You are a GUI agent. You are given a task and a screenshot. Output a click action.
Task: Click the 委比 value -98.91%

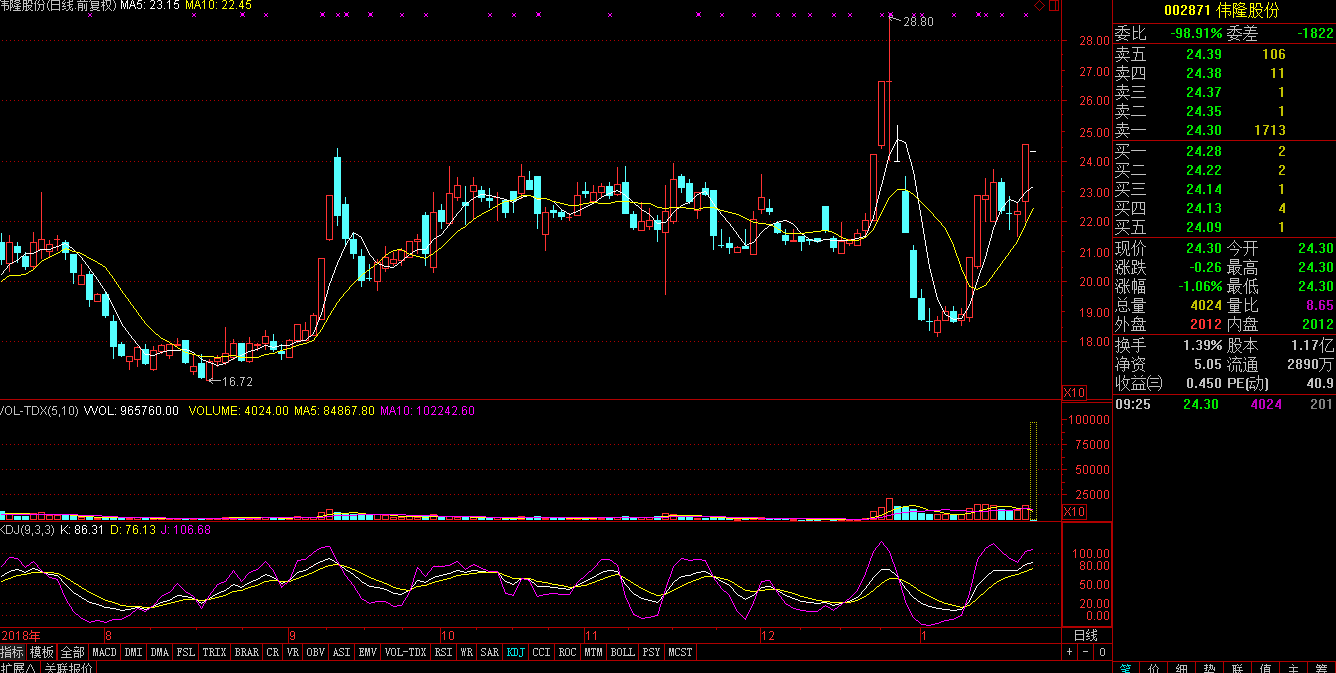[1194, 34]
